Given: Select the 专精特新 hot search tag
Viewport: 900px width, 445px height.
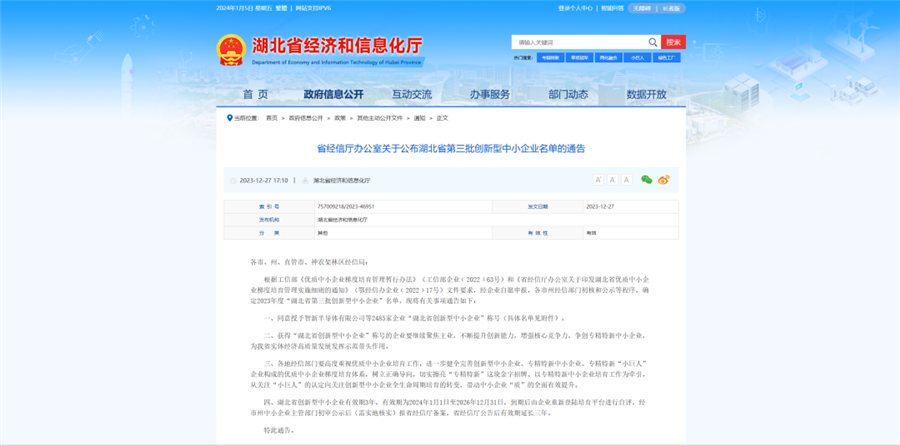Looking at the screenshot, I should pyautogui.click(x=550, y=58).
